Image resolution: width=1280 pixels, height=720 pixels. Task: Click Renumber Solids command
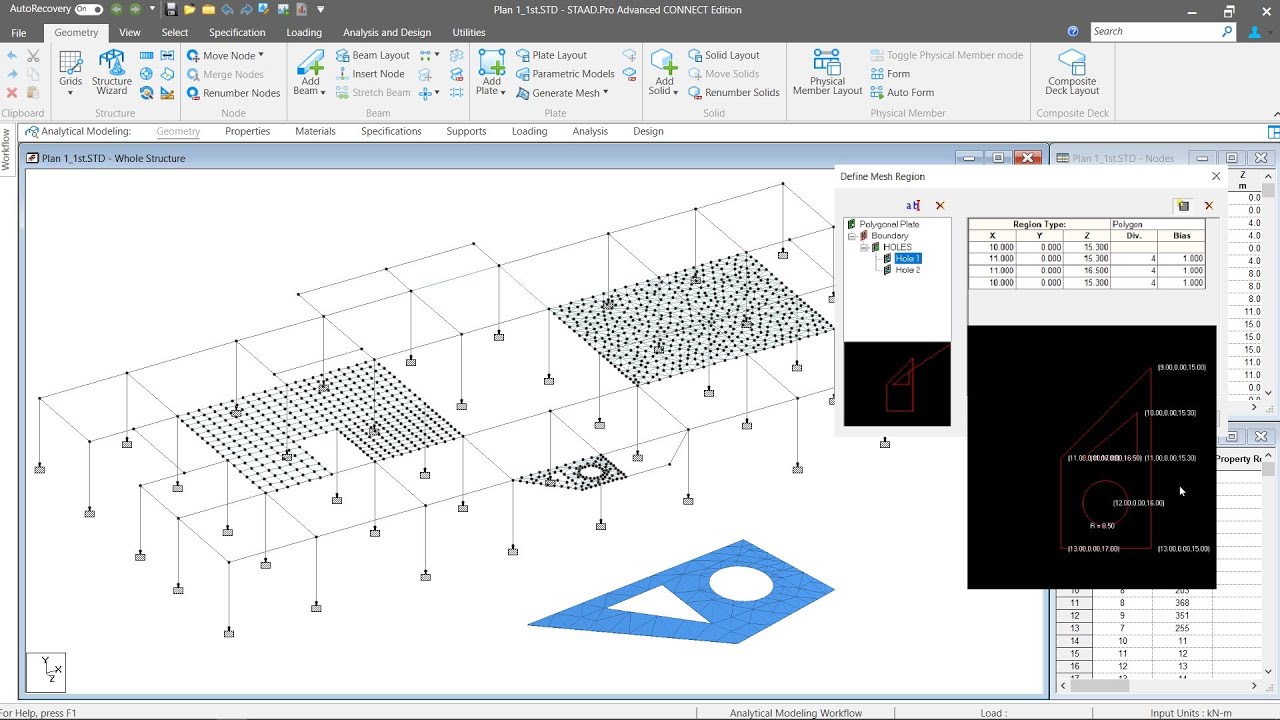coord(734,93)
